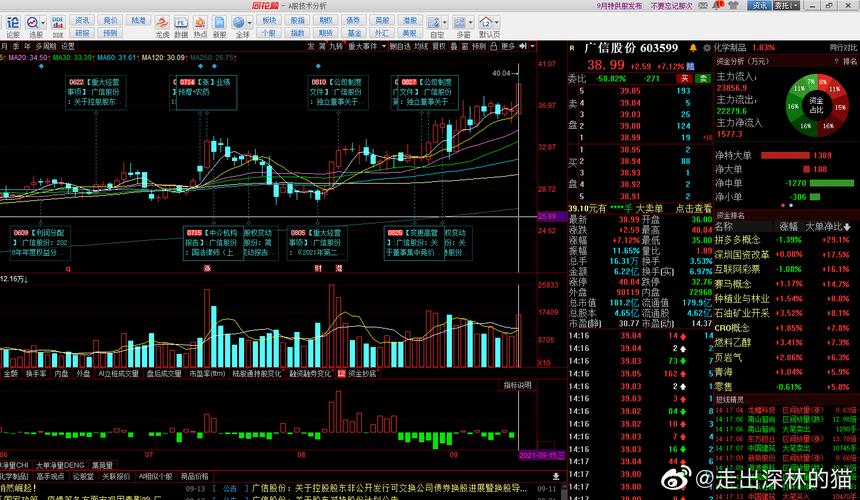The width and height of the screenshot is (860, 500).
Task: Expand the 委托 dropdown arrow
Action: click(795, 5)
